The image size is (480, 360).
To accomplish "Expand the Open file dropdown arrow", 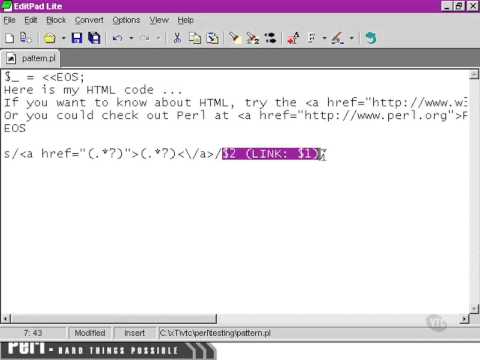I will point(63,38).
